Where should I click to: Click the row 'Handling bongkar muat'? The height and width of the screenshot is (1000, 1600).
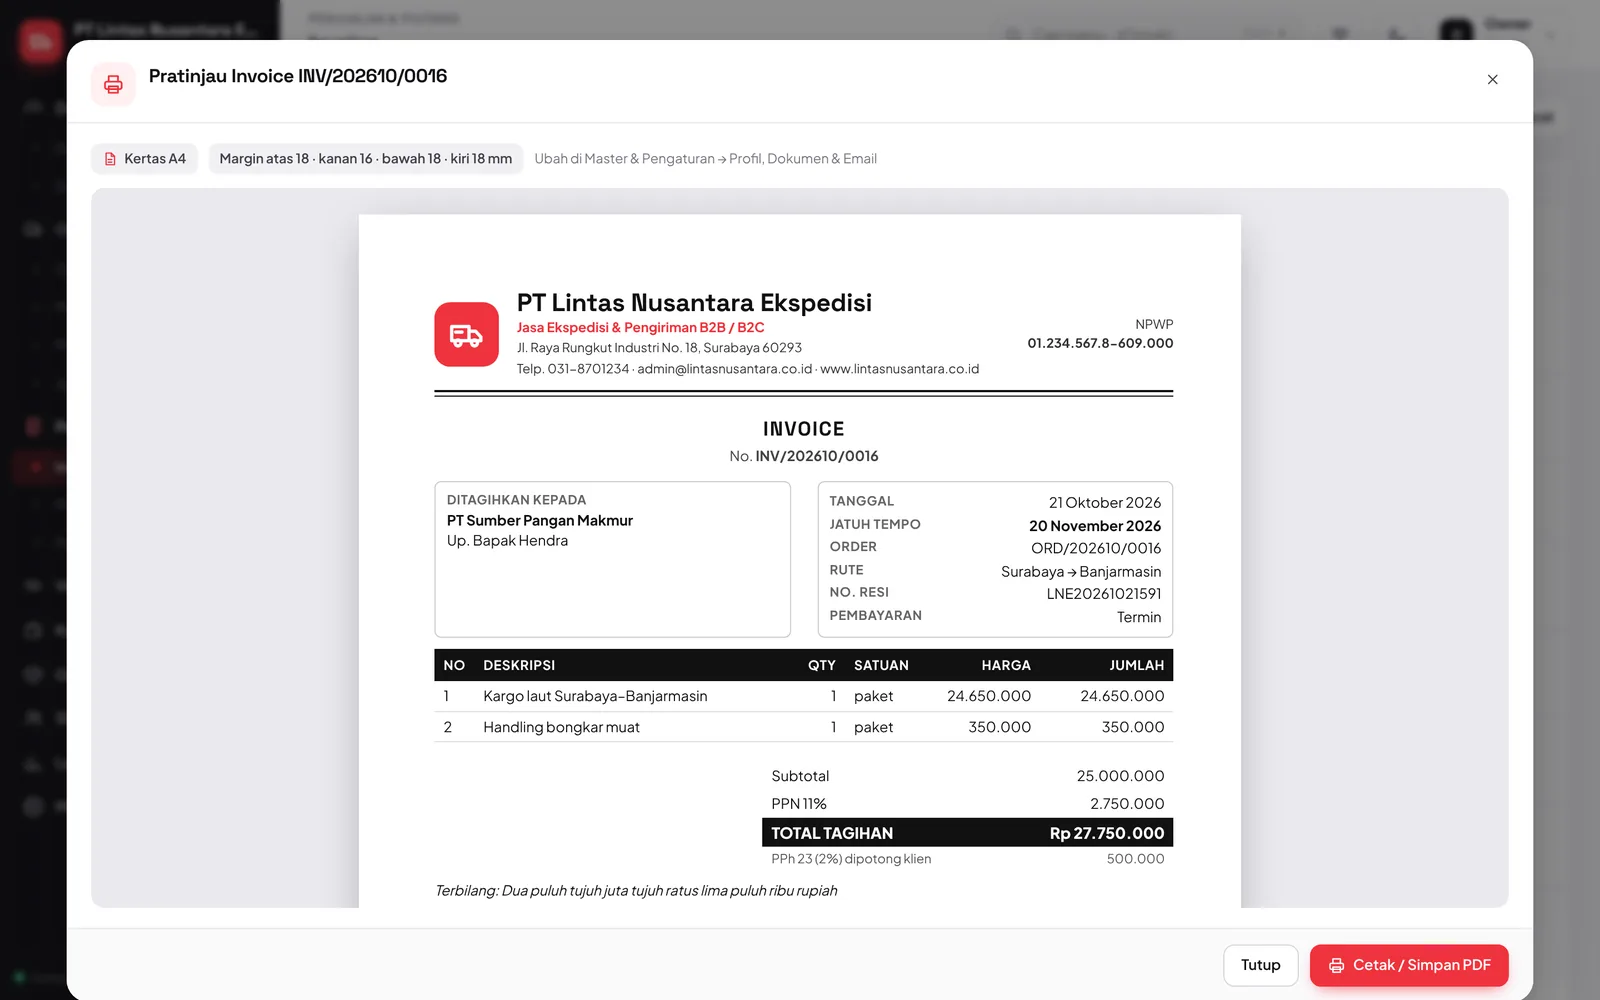(803, 727)
